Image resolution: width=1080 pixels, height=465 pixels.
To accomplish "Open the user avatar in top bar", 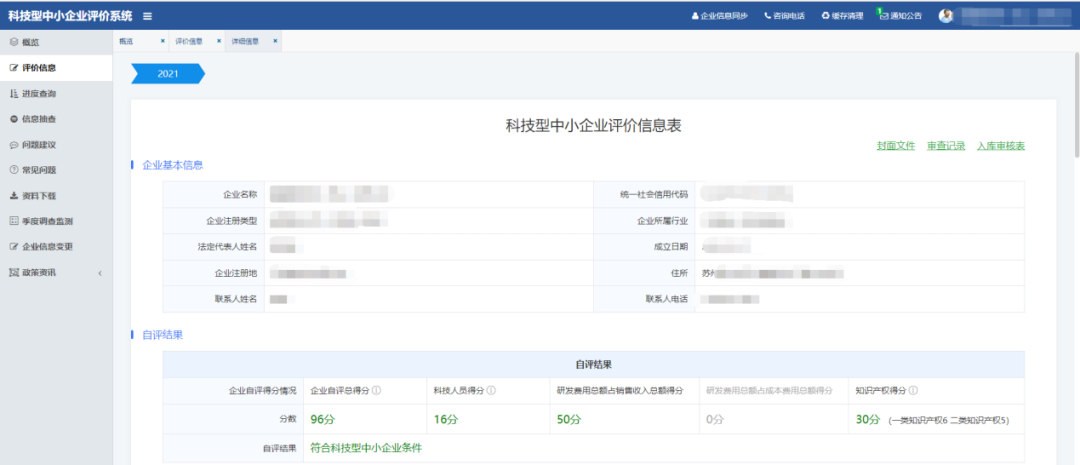I will click(x=946, y=16).
